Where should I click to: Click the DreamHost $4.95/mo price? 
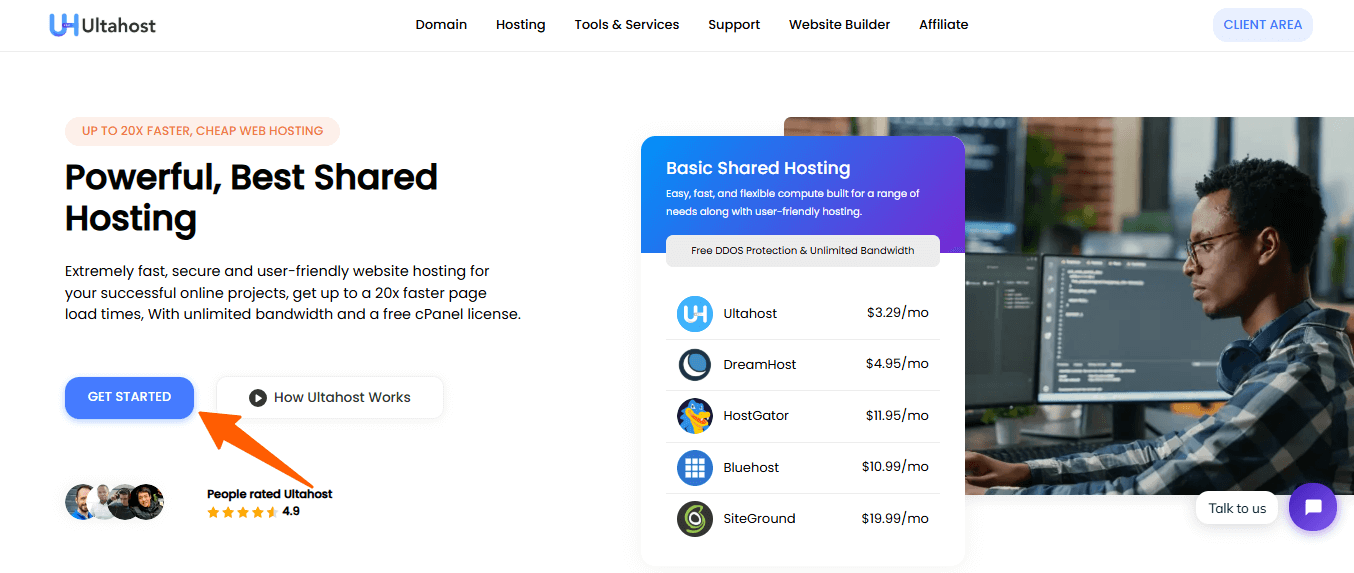pyautogui.click(x=898, y=364)
